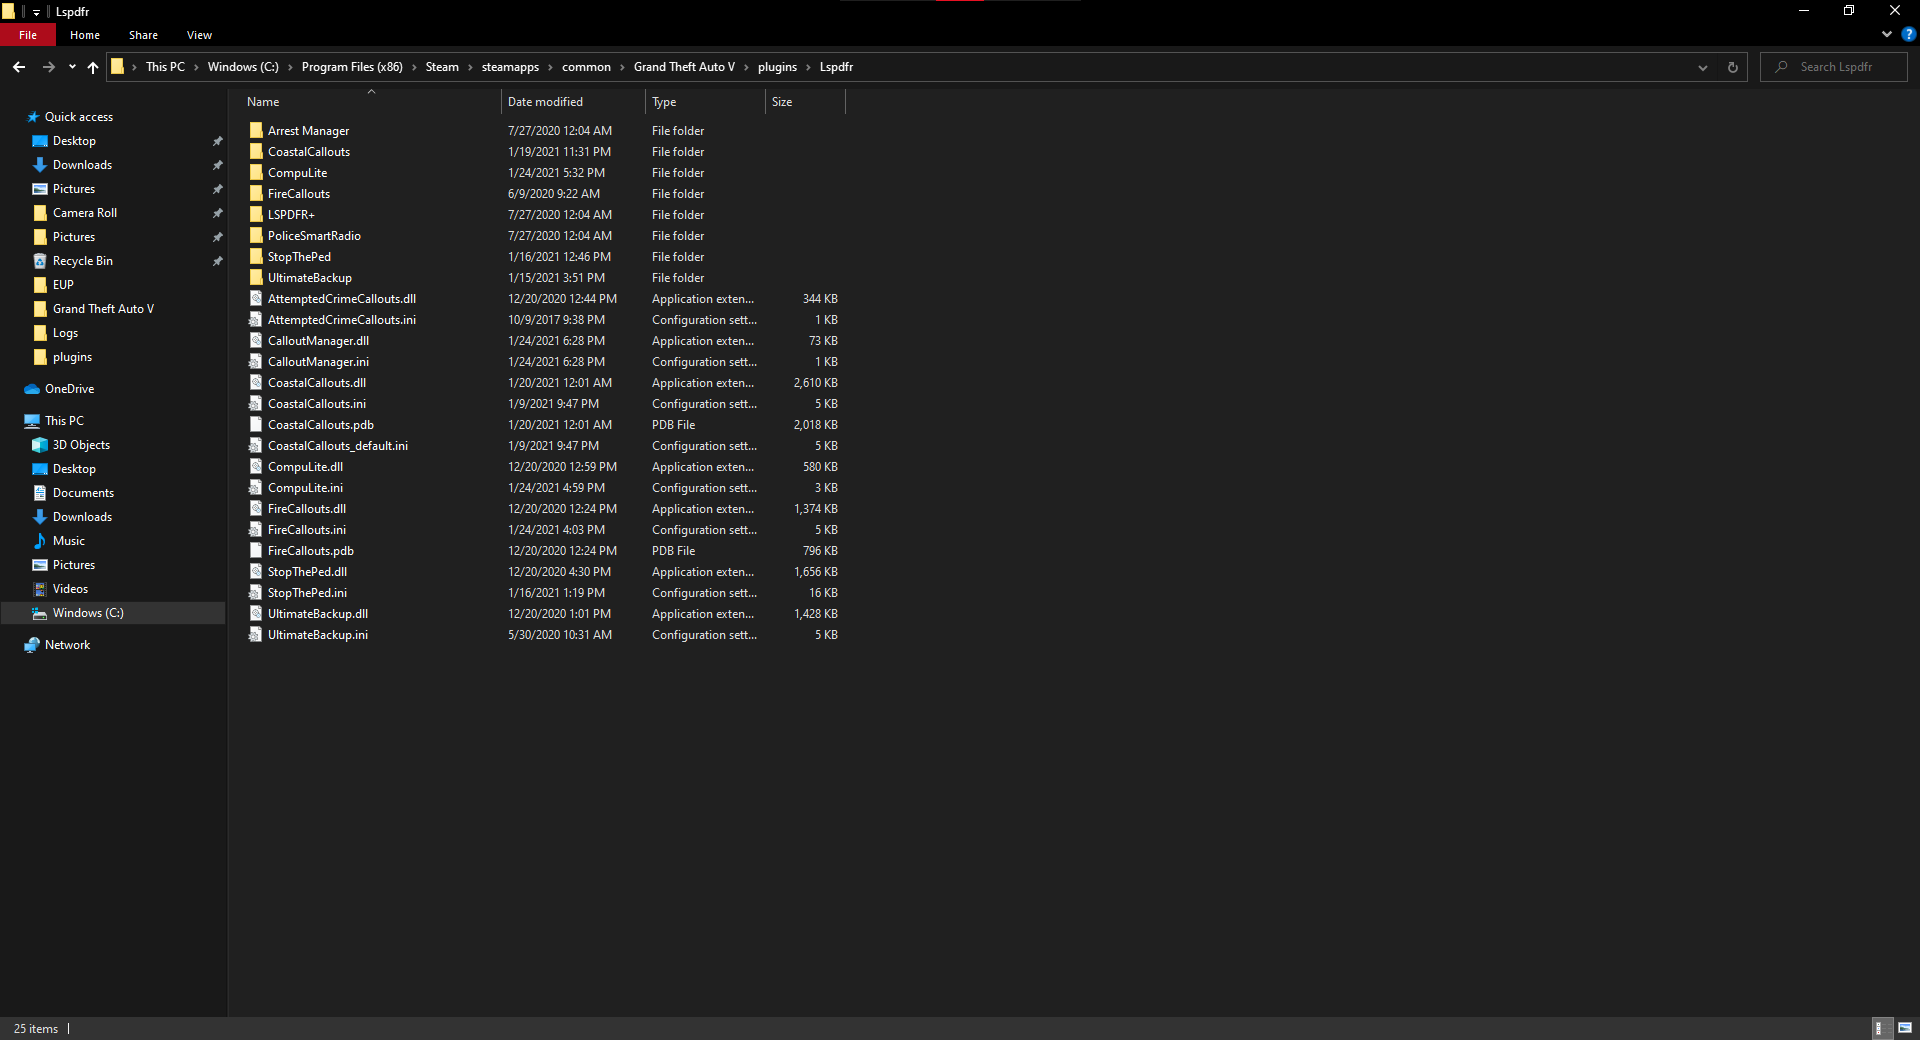Open the address bar history dropdown
Viewport: 1920px width, 1040px height.
click(1702, 67)
